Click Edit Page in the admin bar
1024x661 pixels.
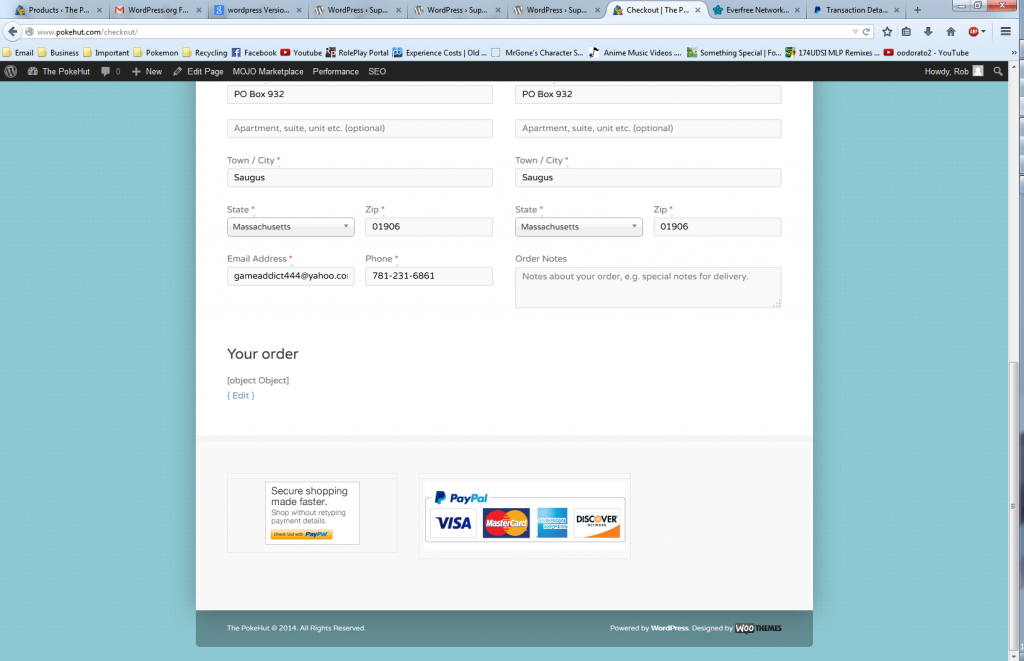[198, 72]
